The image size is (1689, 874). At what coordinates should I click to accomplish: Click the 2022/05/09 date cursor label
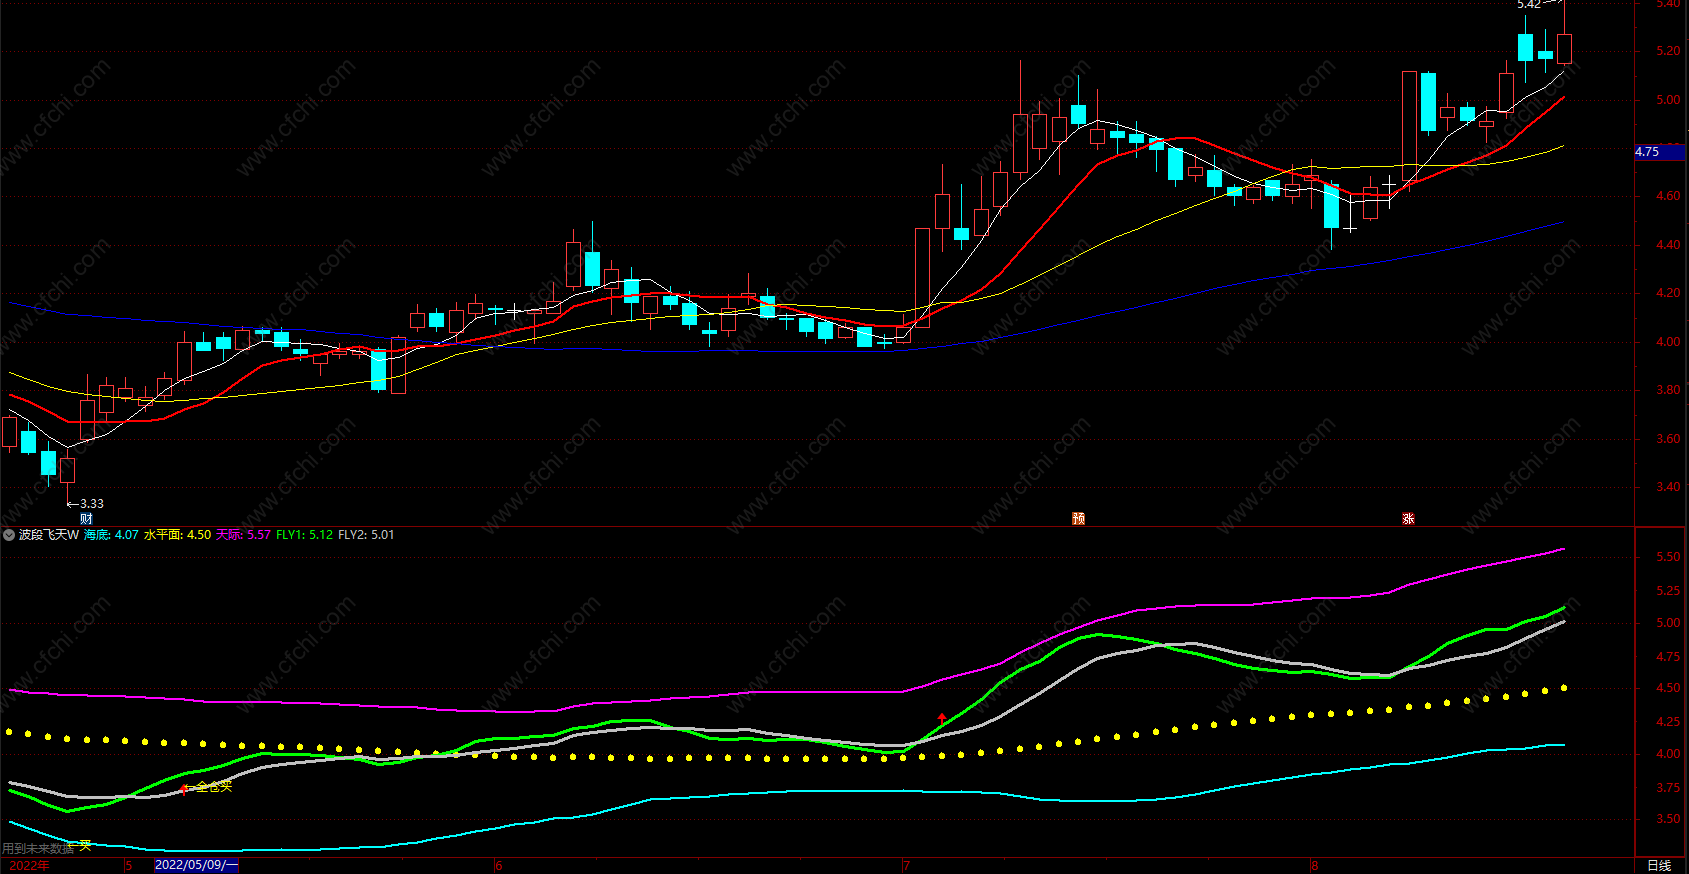[196, 865]
